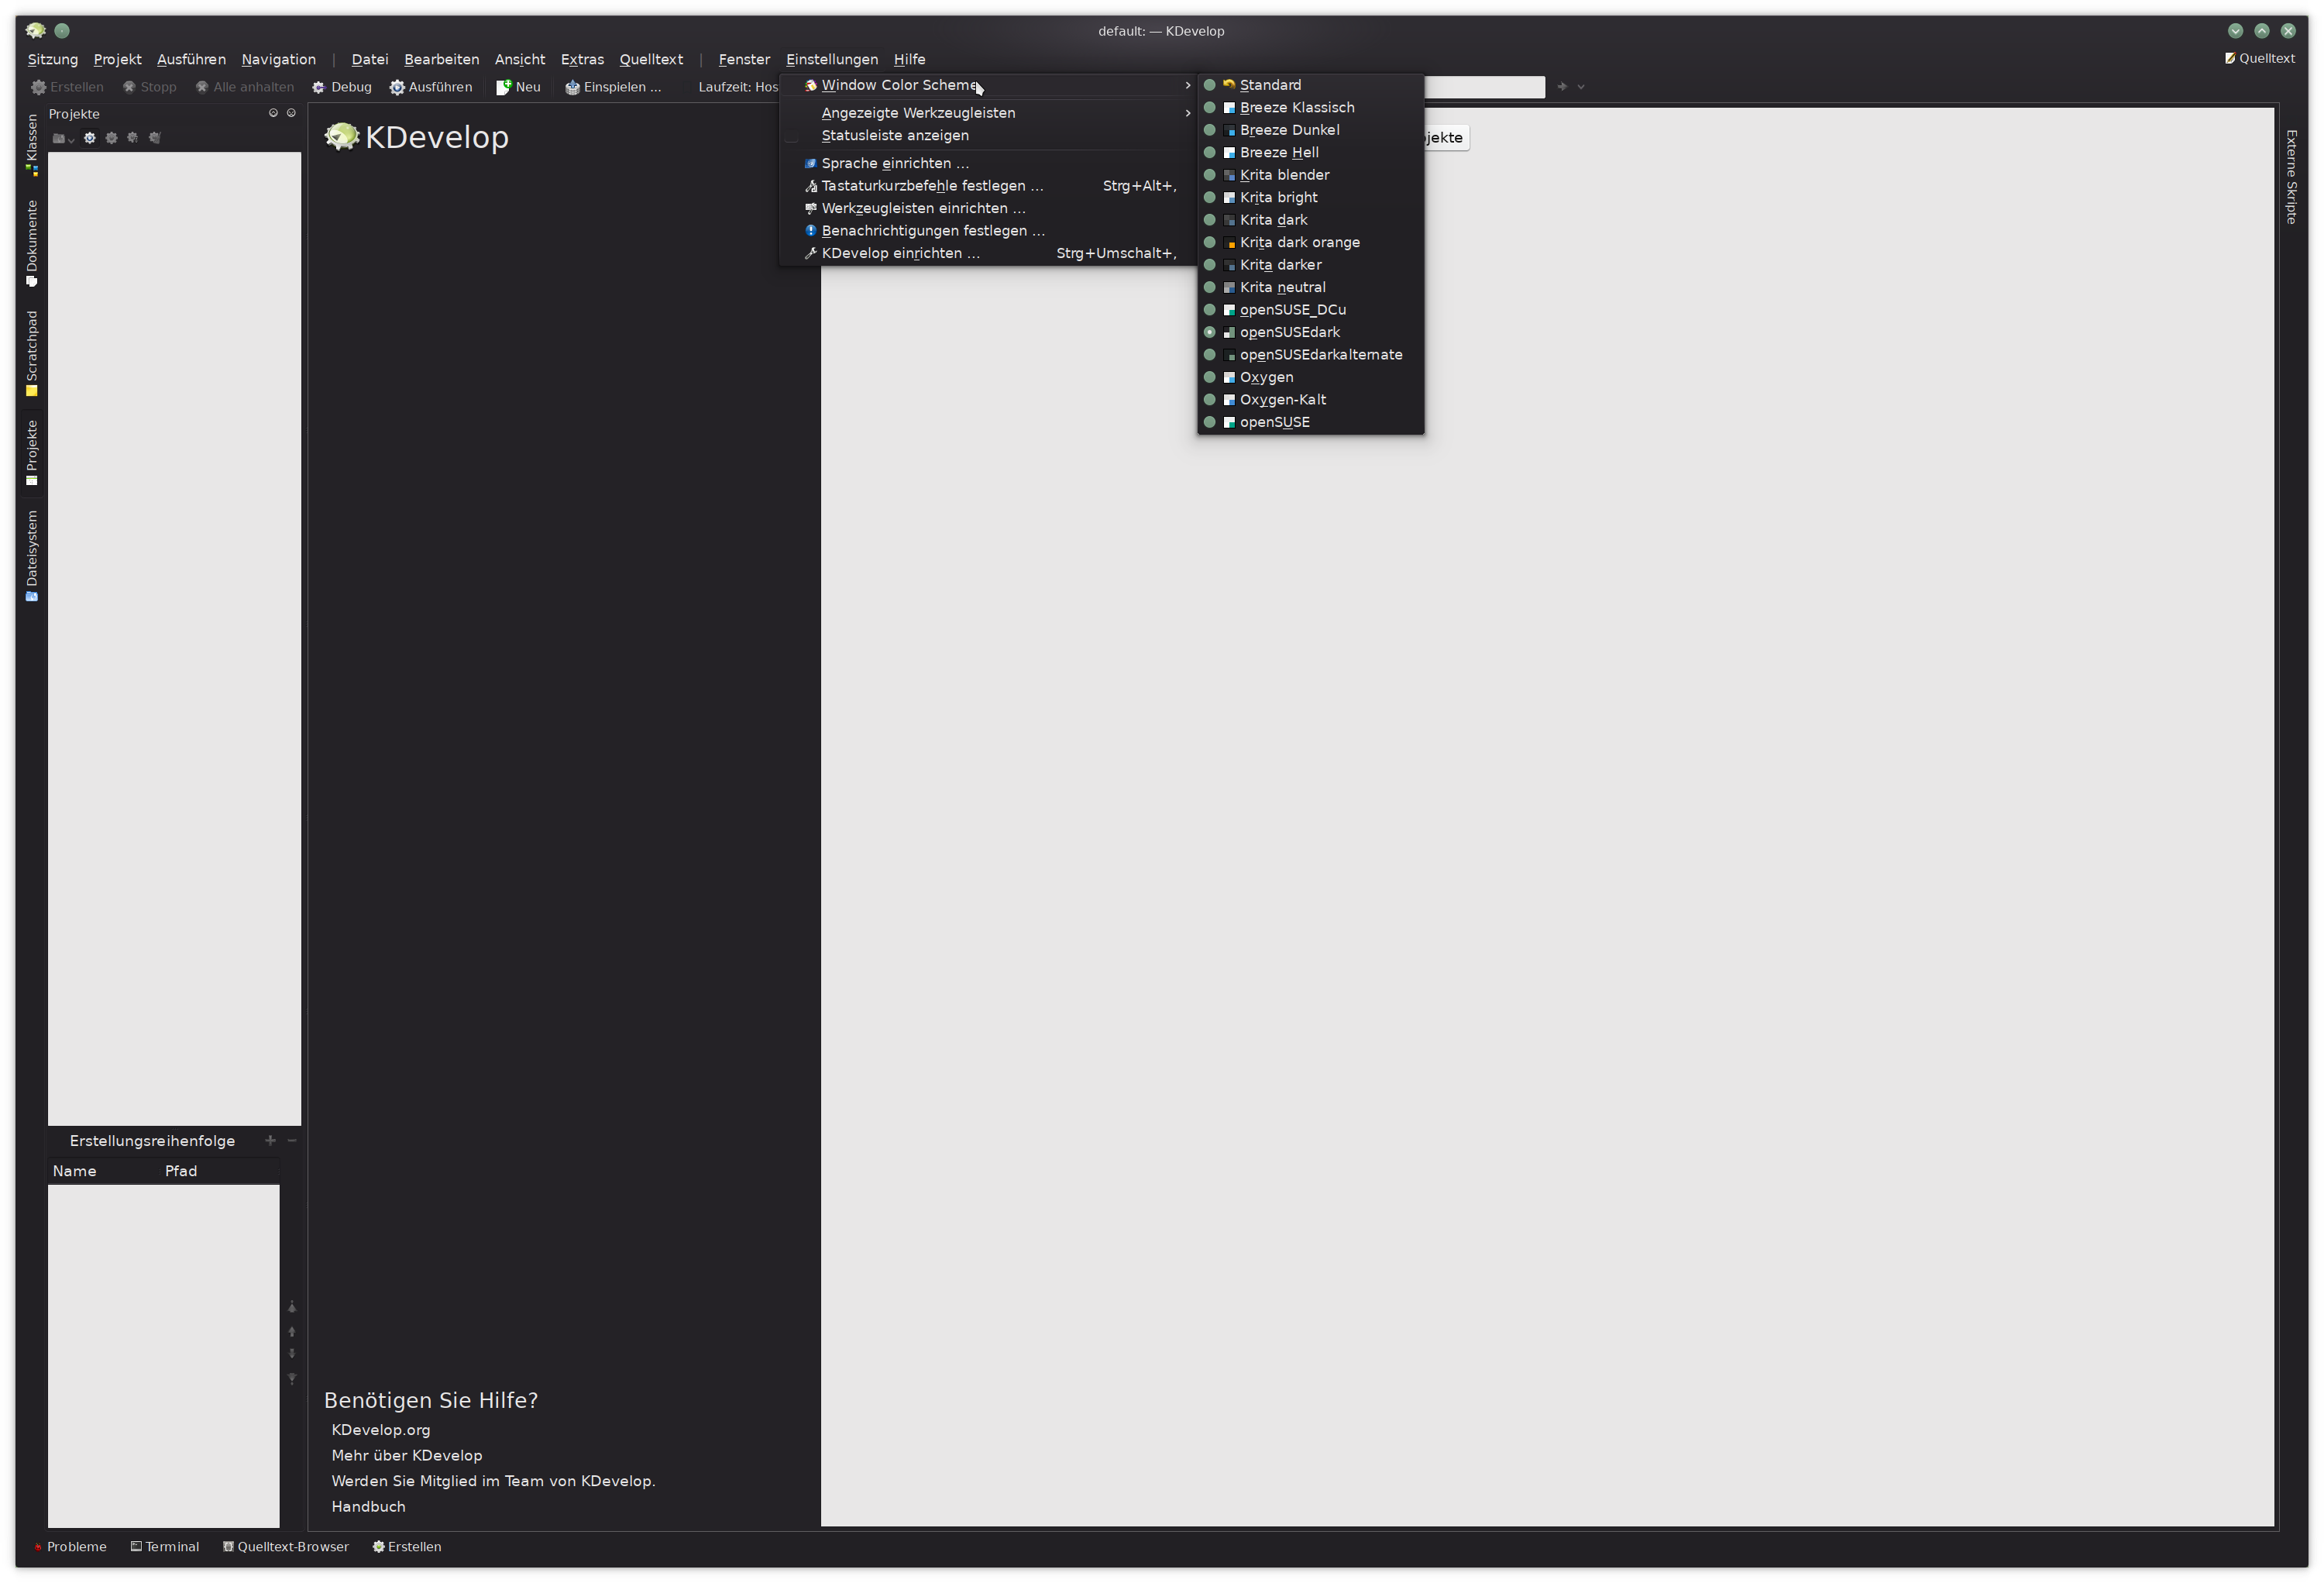This screenshot has height=1583, width=2324.
Task: Add entry to Erstellungsreihenfolge with plus icon
Action: (270, 1141)
